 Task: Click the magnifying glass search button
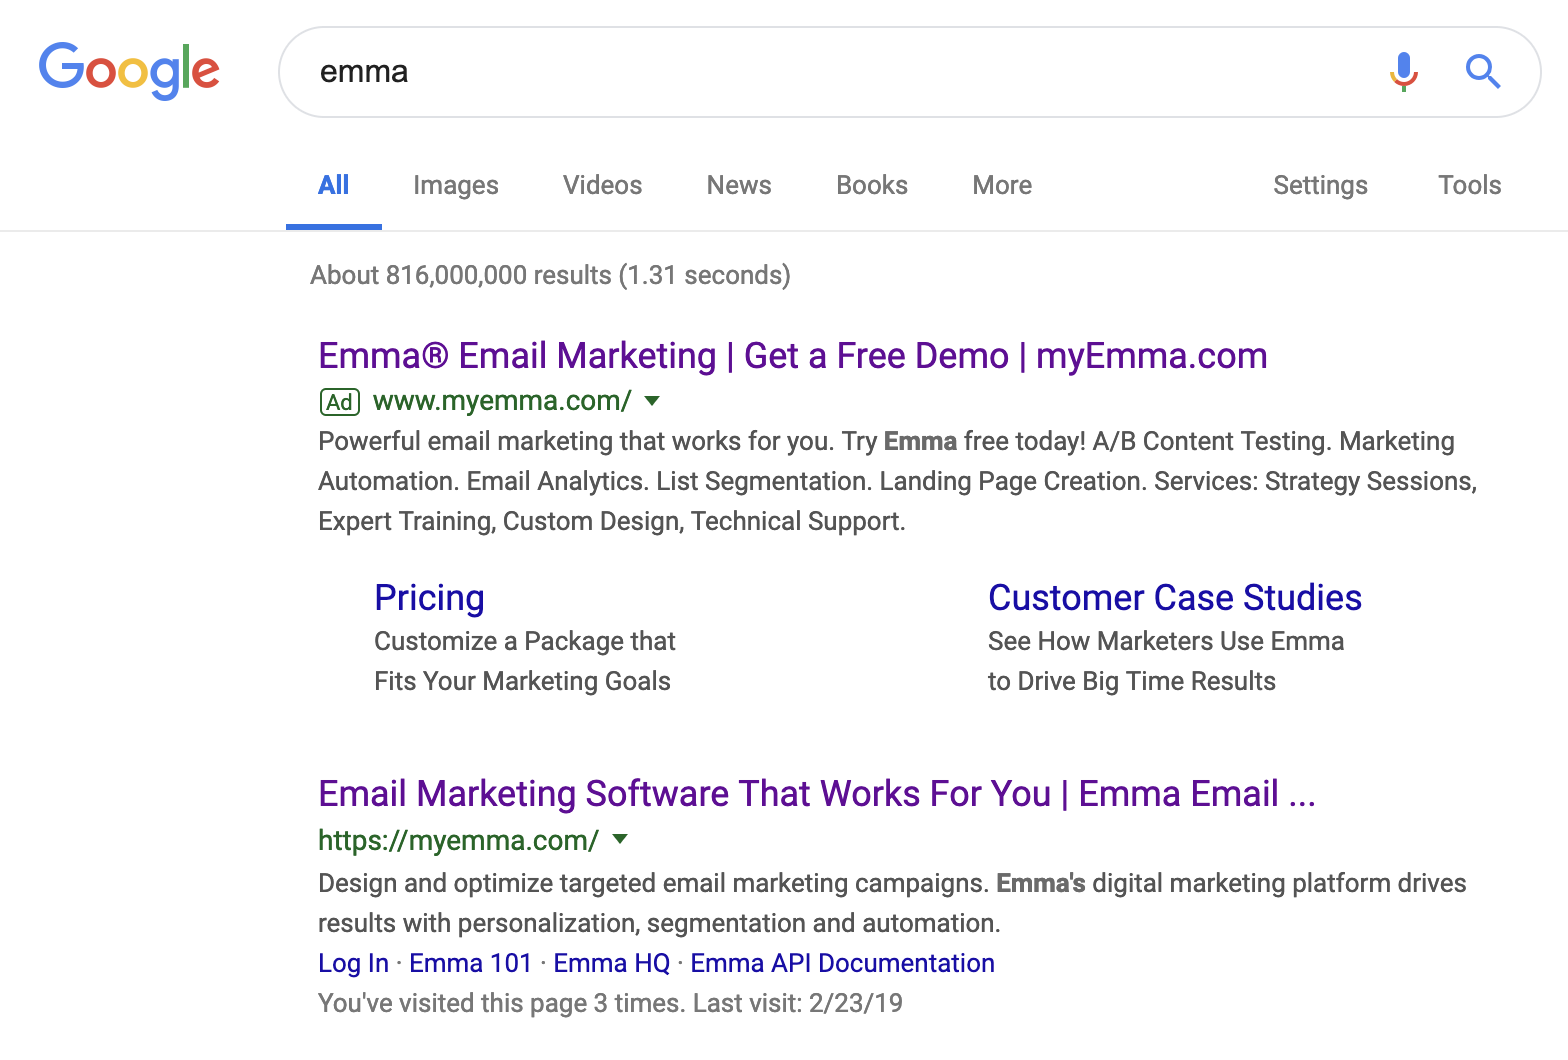tap(1482, 71)
